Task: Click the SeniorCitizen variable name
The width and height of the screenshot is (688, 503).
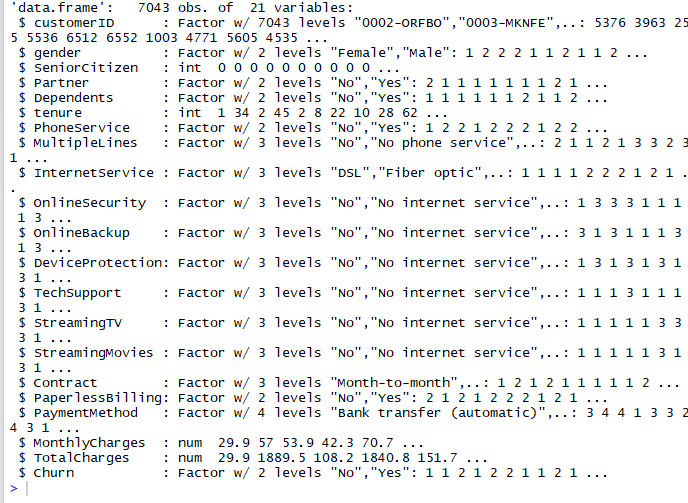Action: pyautogui.click(x=86, y=68)
